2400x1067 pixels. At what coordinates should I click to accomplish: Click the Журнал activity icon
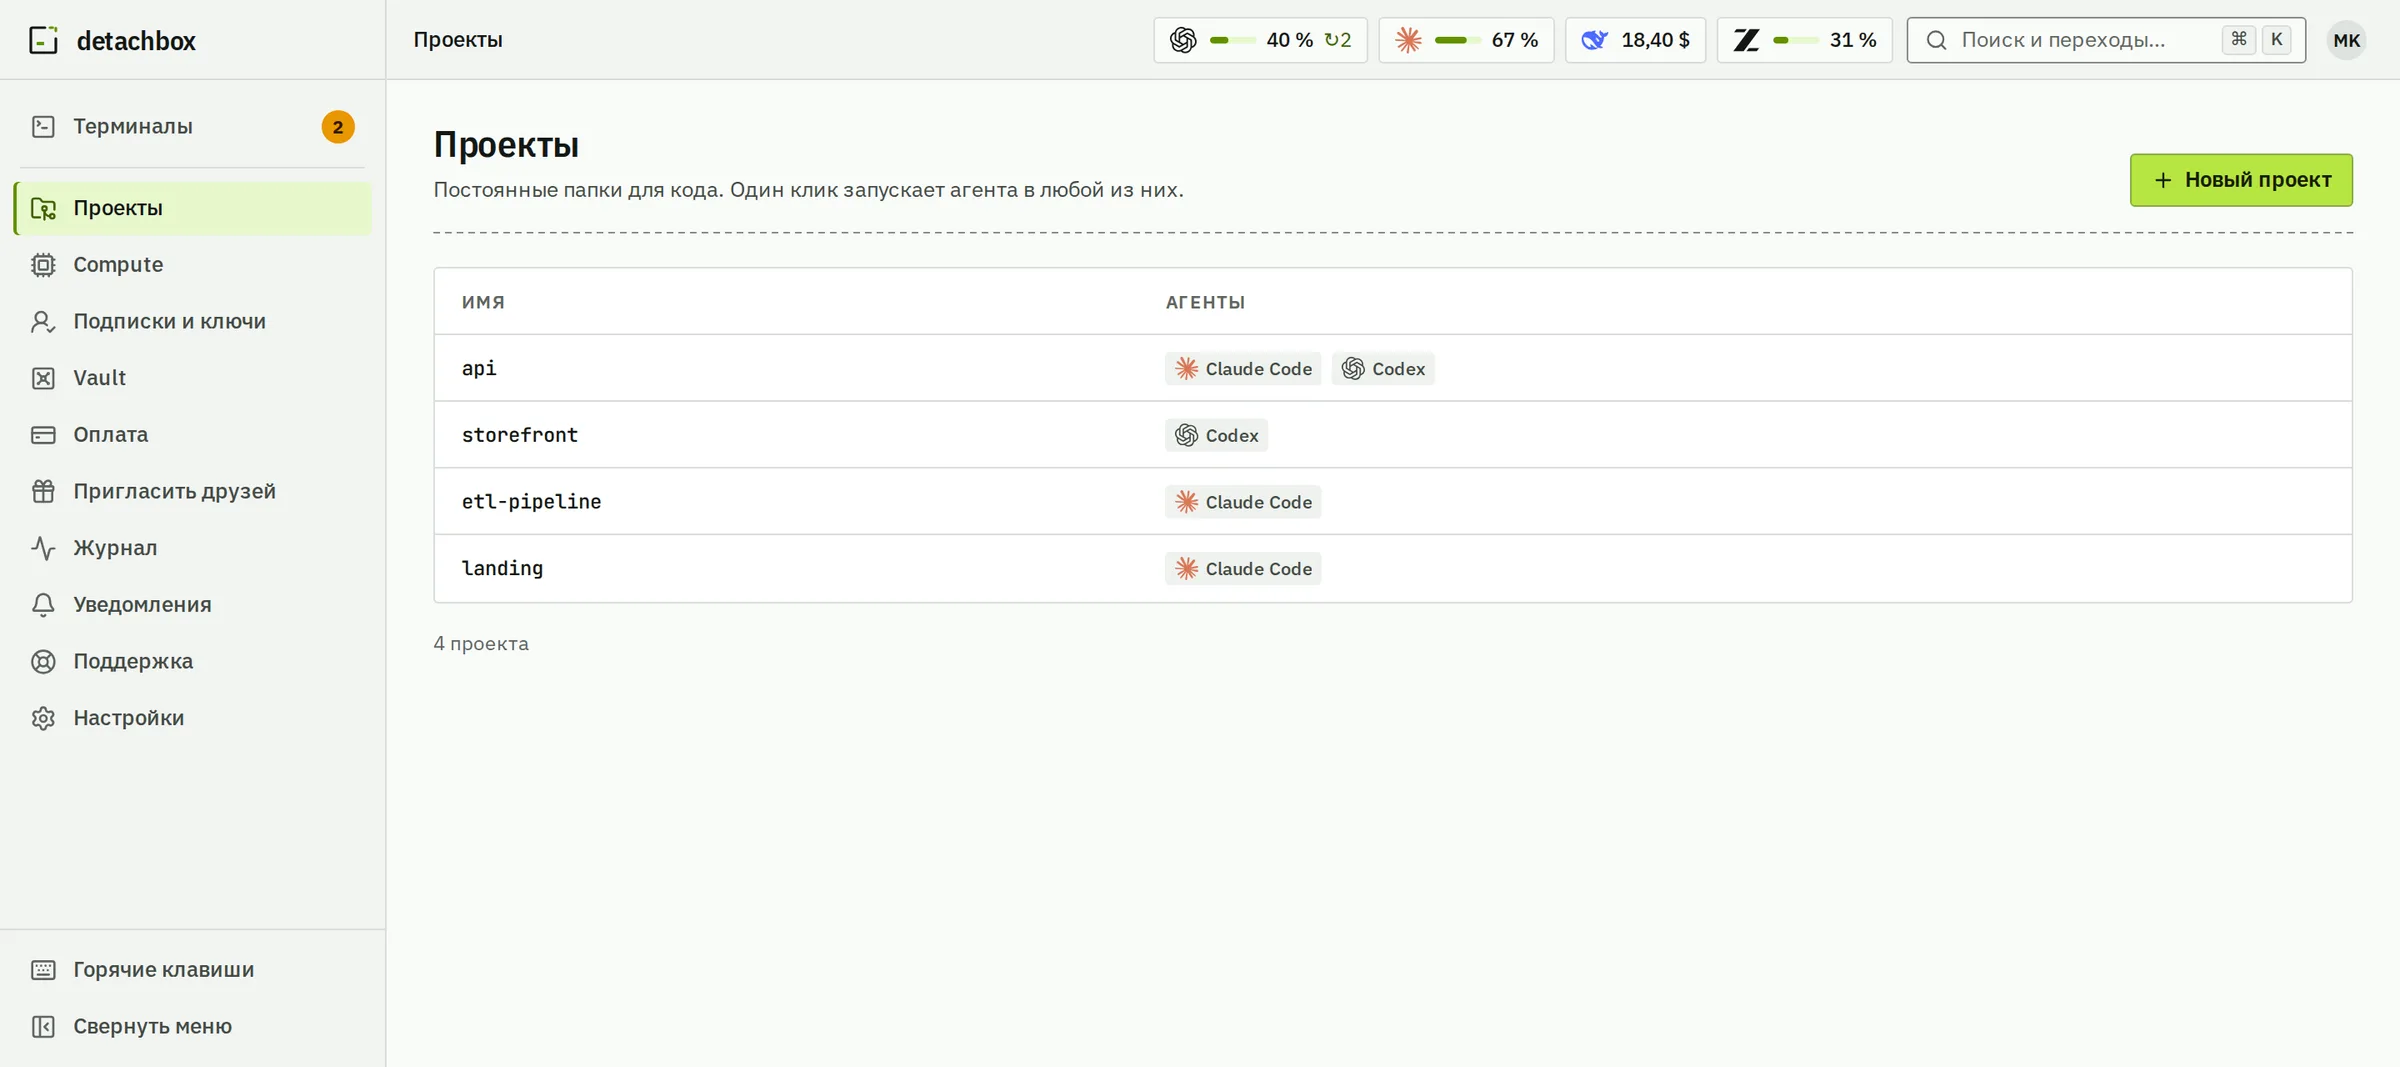click(x=43, y=548)
